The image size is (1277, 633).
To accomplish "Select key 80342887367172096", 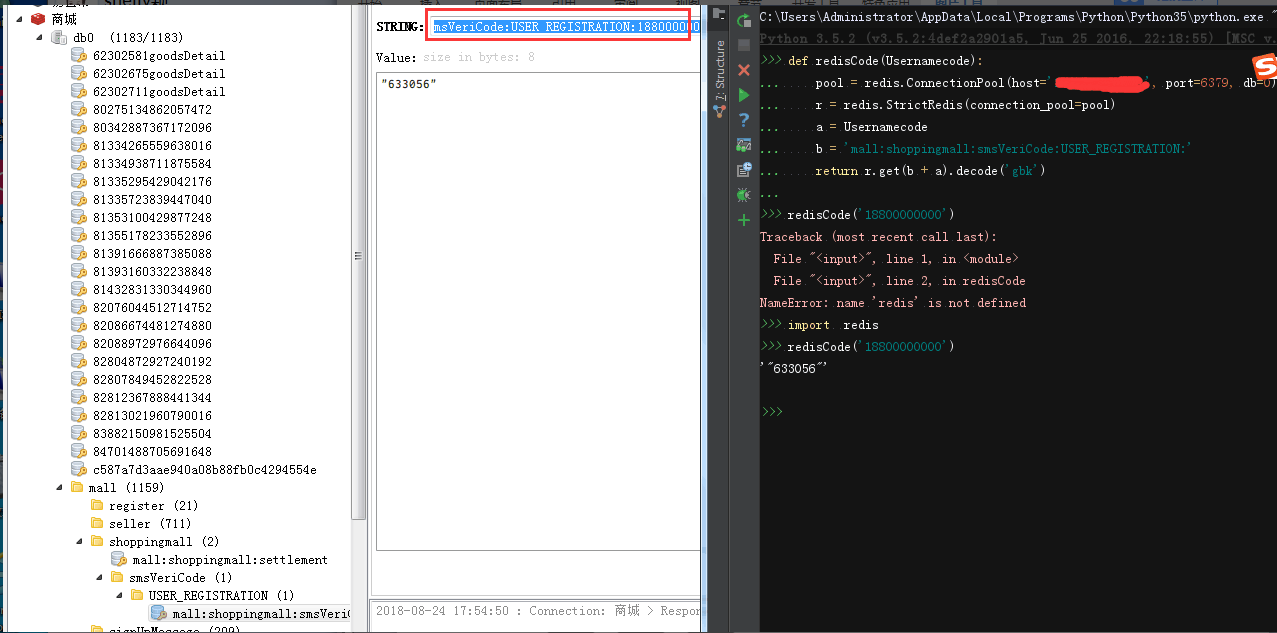I will 152,127.
